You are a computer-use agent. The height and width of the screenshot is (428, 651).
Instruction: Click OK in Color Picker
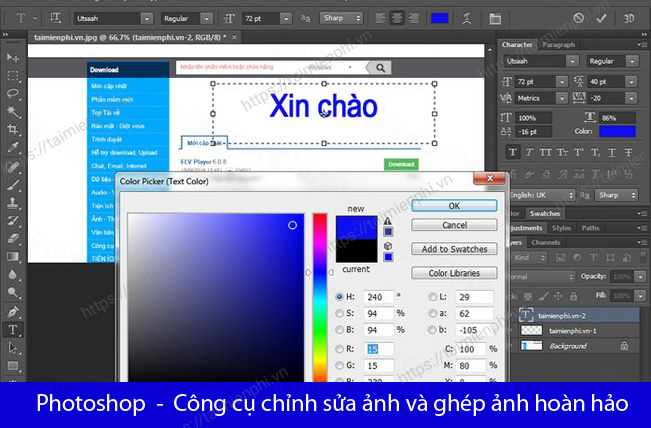(x=454, y=206)
